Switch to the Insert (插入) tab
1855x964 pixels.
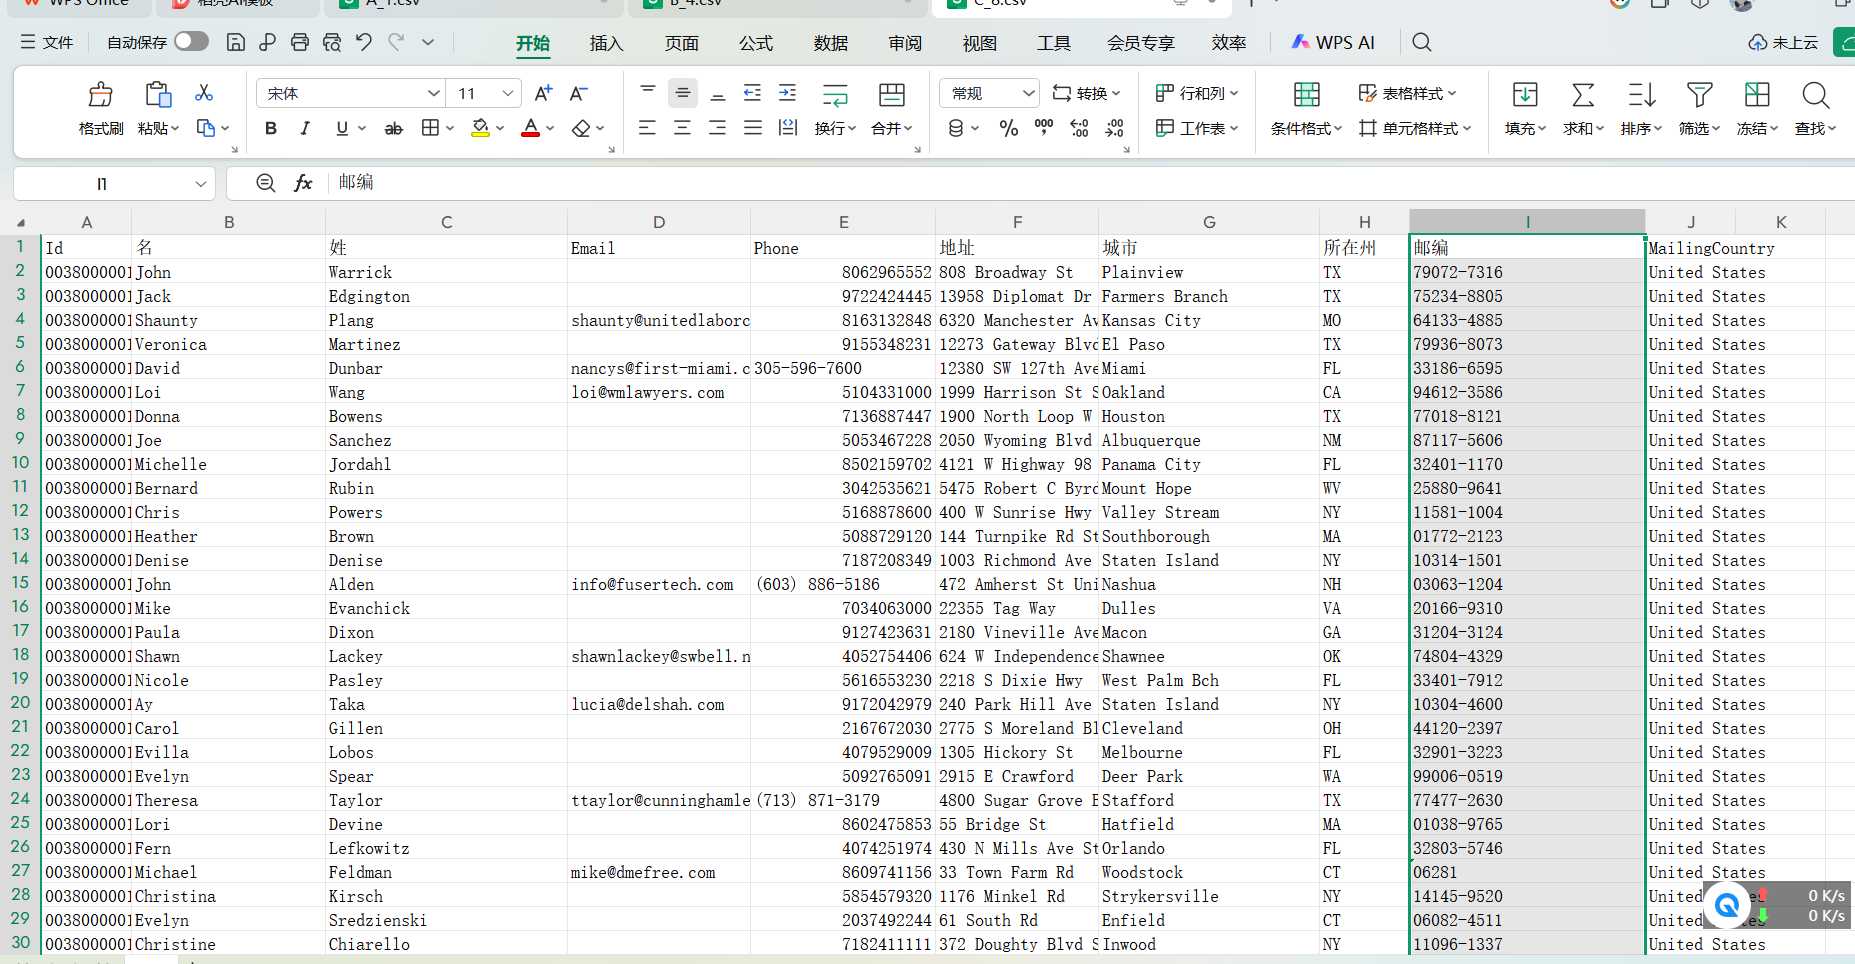point(606,43)
